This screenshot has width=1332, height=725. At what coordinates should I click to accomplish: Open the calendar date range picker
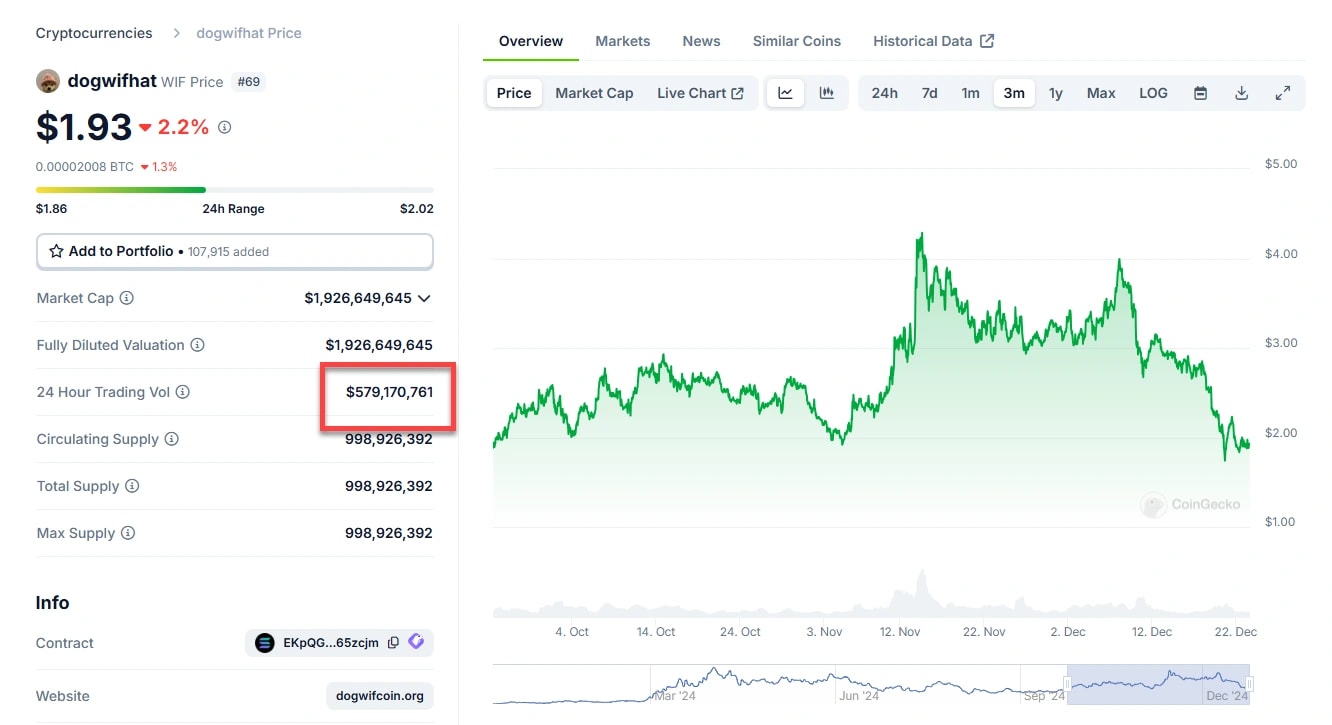coord(1200,93)
